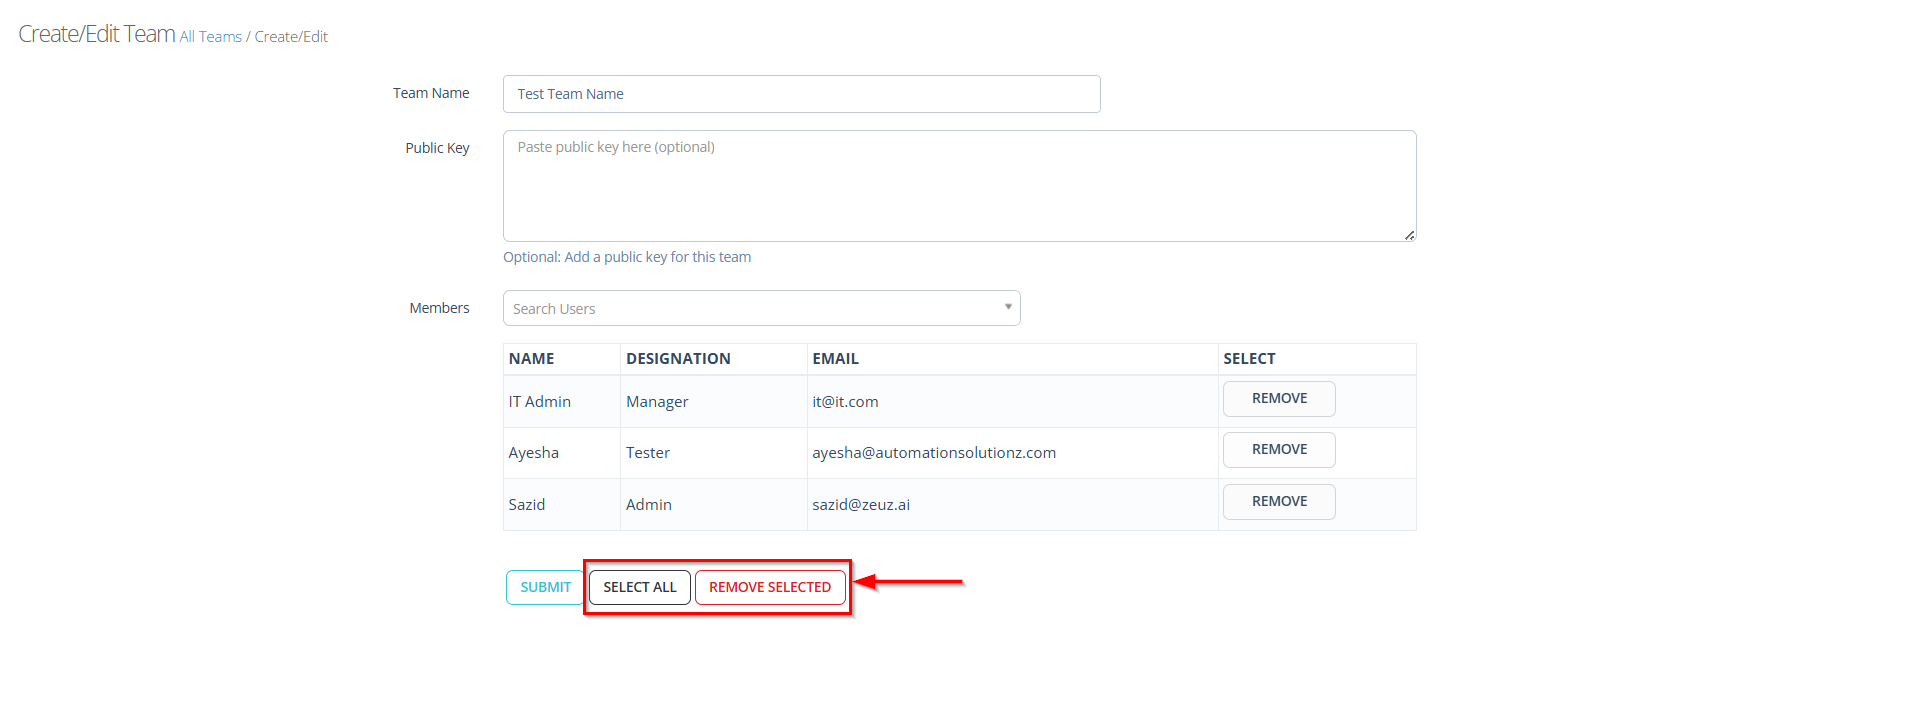1920x711 pixels.
Task: Click the SELECT column header
Action: pyautogui.click(x=1249, y=359)
